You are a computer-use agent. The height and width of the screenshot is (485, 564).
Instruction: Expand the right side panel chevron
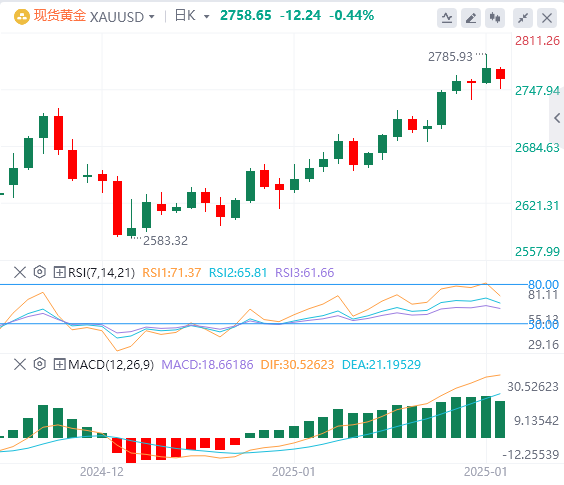tap(557, 118)
